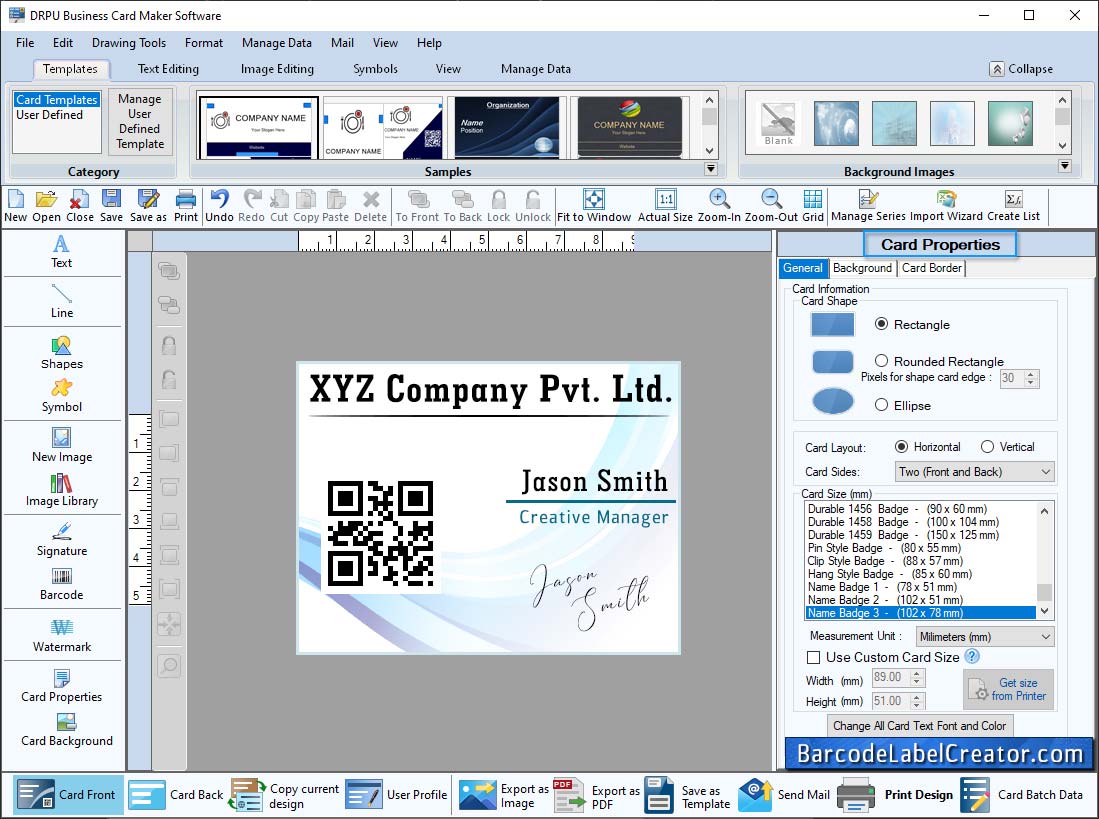Screen dimensions: 1099x819
Task: Click Send Mail in bottom bar
Action: 784,794
